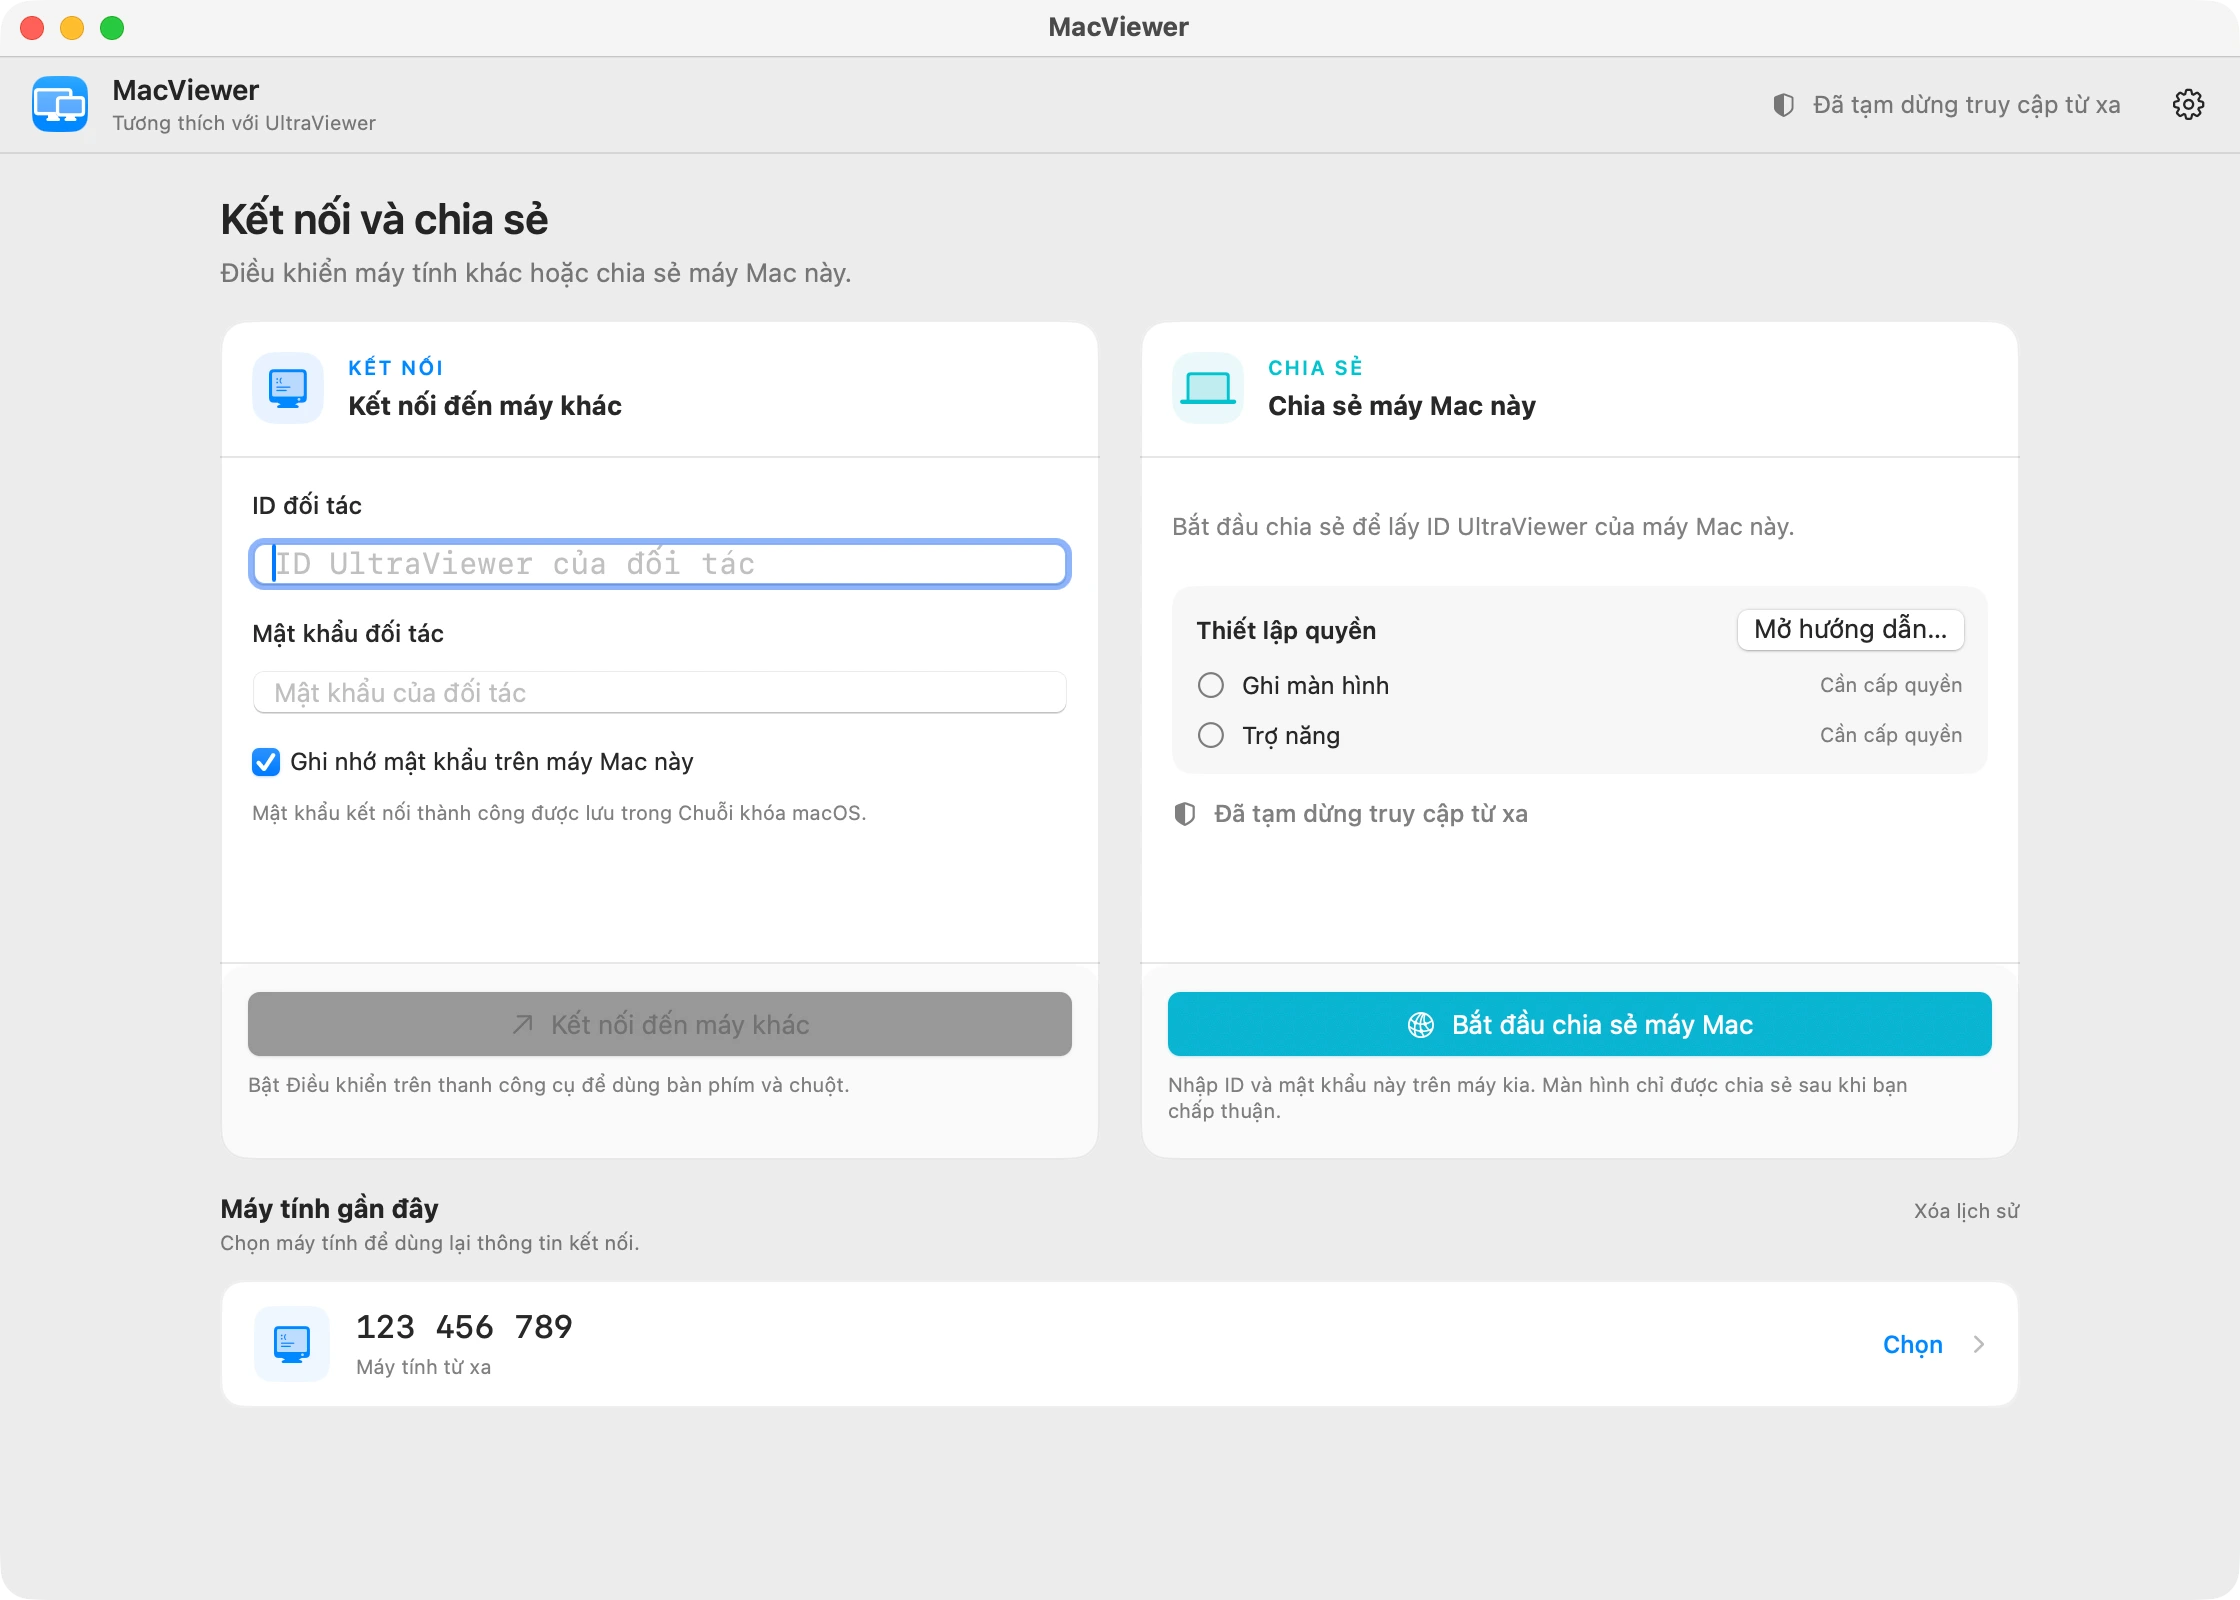
Task: Click the globe icon on the share button
Action: tap(1421, 1025)
